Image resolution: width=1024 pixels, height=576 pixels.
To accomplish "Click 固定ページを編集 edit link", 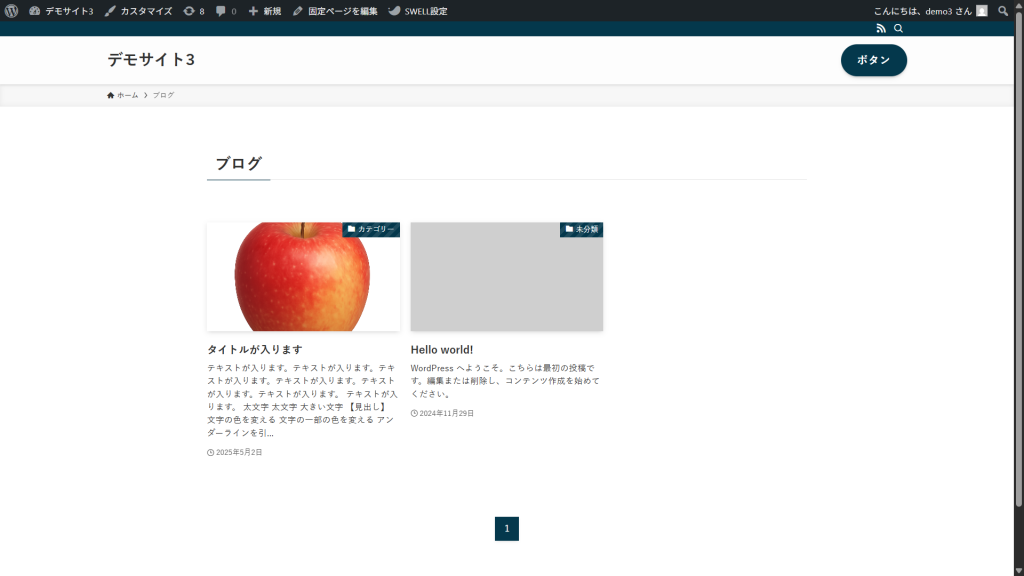I will tap(335, 11).
